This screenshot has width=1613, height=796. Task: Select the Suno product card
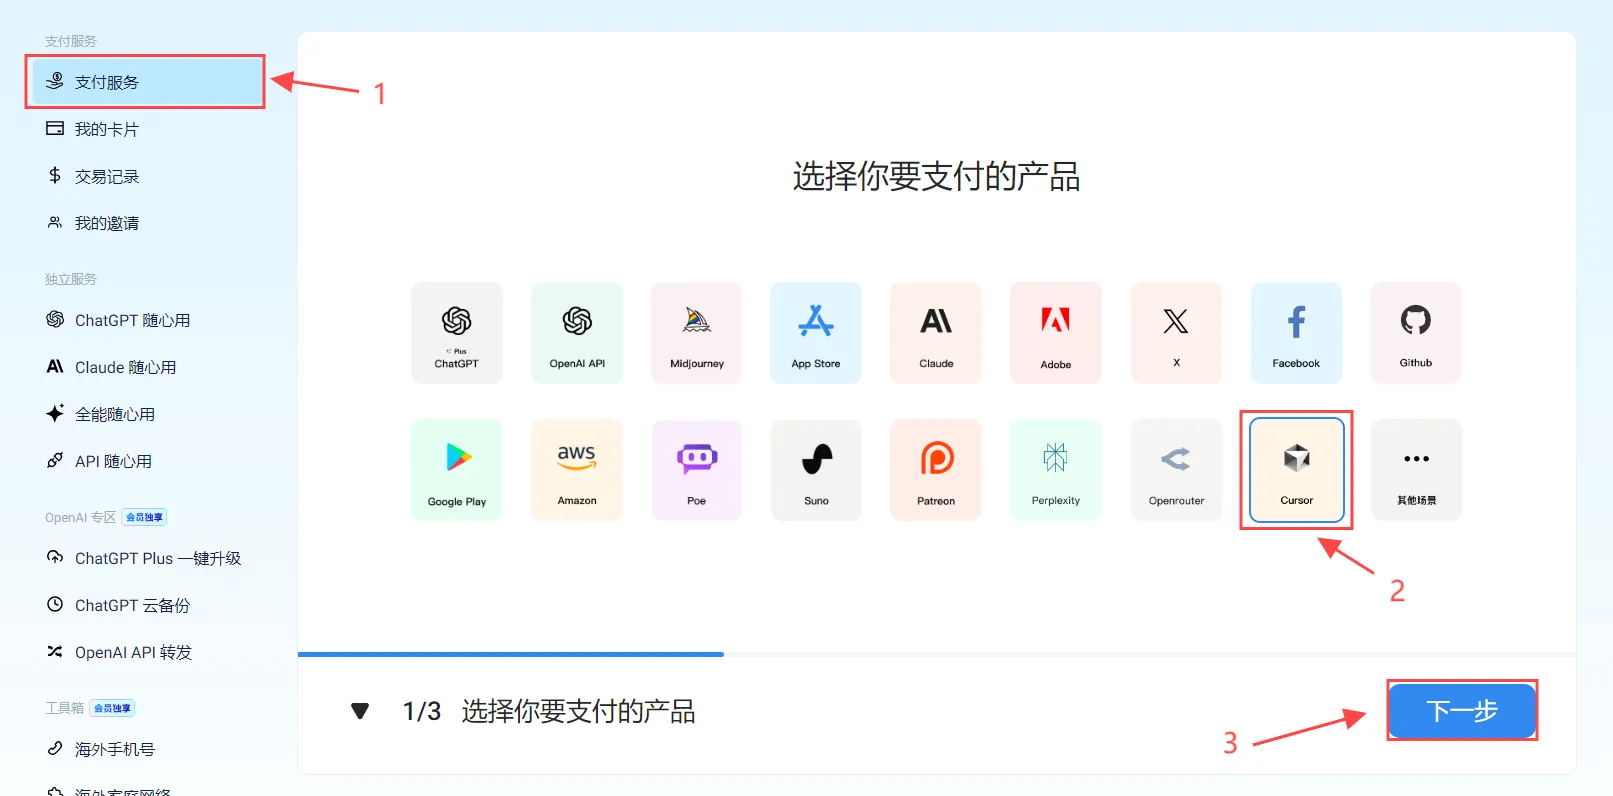[816, 470]
